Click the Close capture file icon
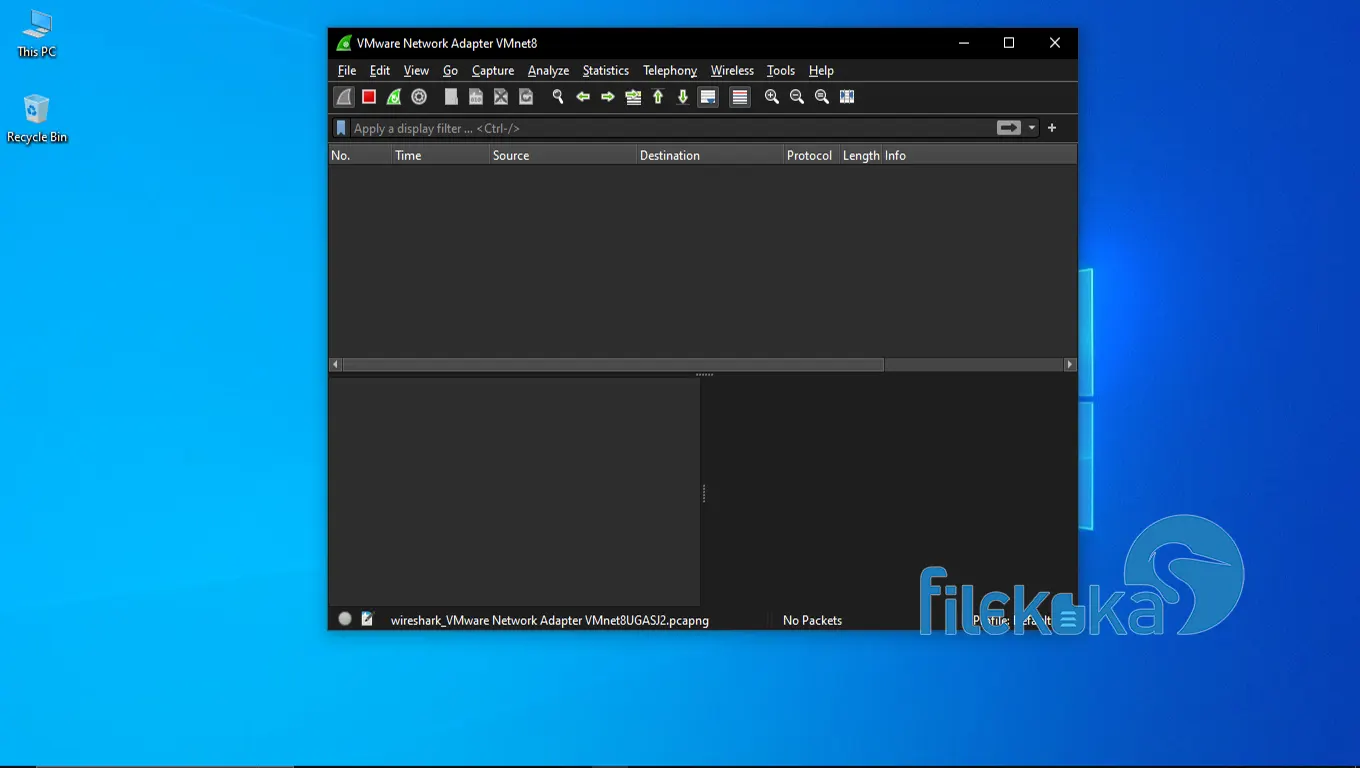Screen dimensions: 1360x768 click(501, 97)
